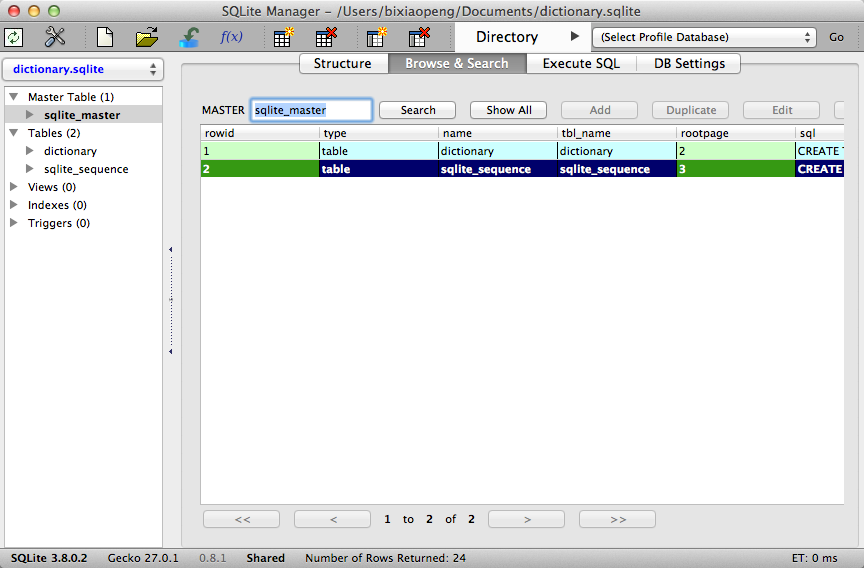Sort by the name column header
The image size is (864, 568).
[x=498, y=133]
